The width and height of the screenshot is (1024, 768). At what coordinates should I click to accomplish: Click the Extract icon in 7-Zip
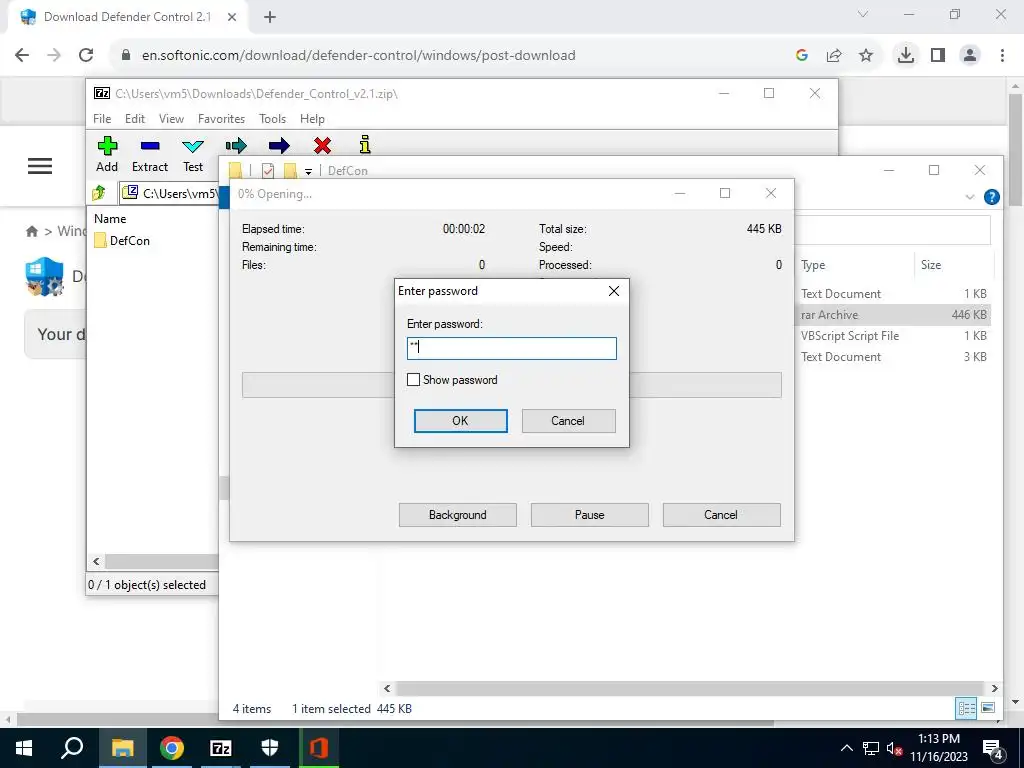(150, 155)
